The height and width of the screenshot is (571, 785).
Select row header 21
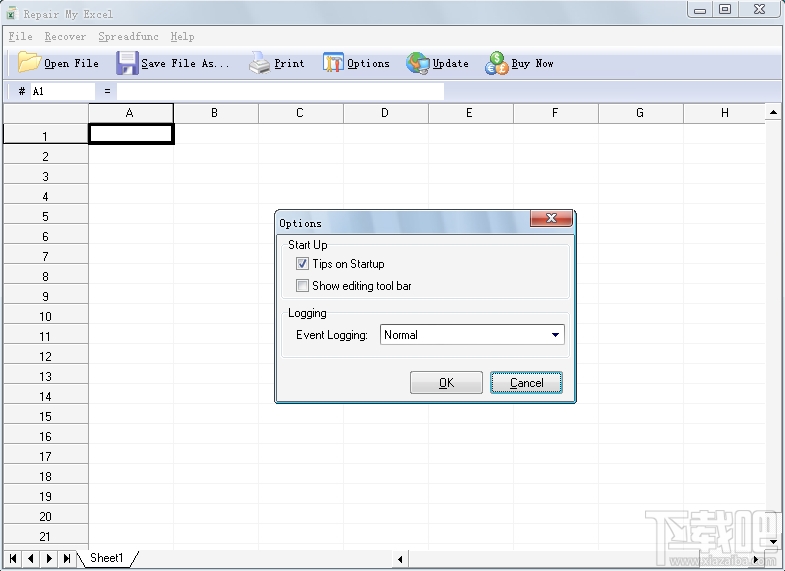coord(46,534)
